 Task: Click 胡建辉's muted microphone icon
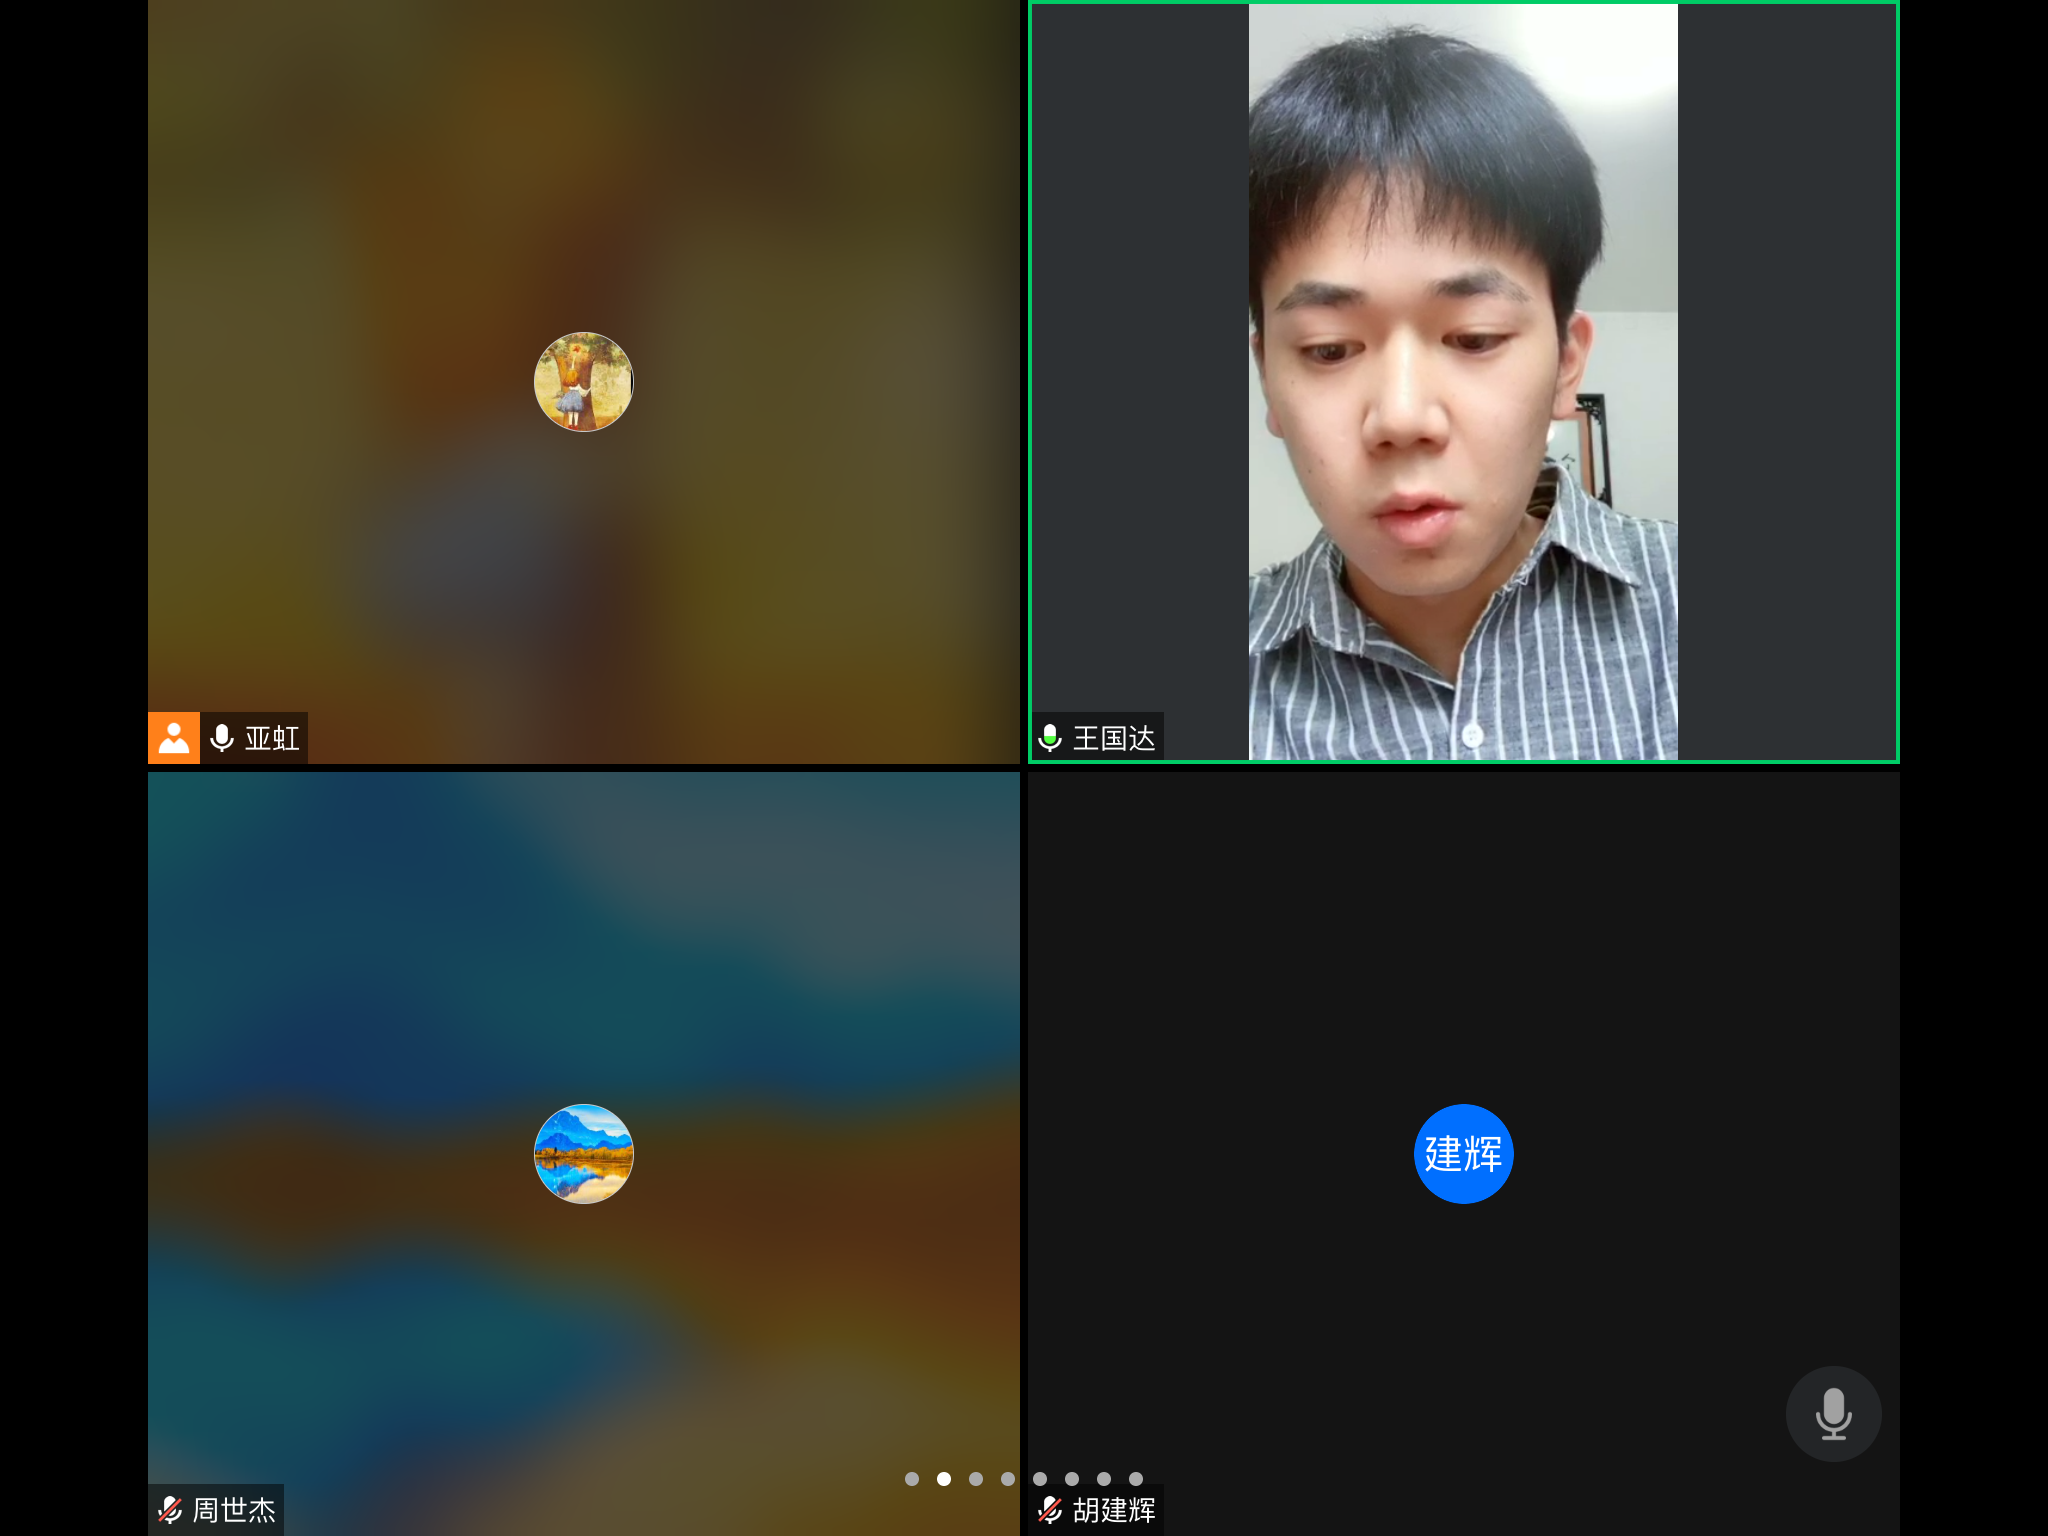1050,1509
